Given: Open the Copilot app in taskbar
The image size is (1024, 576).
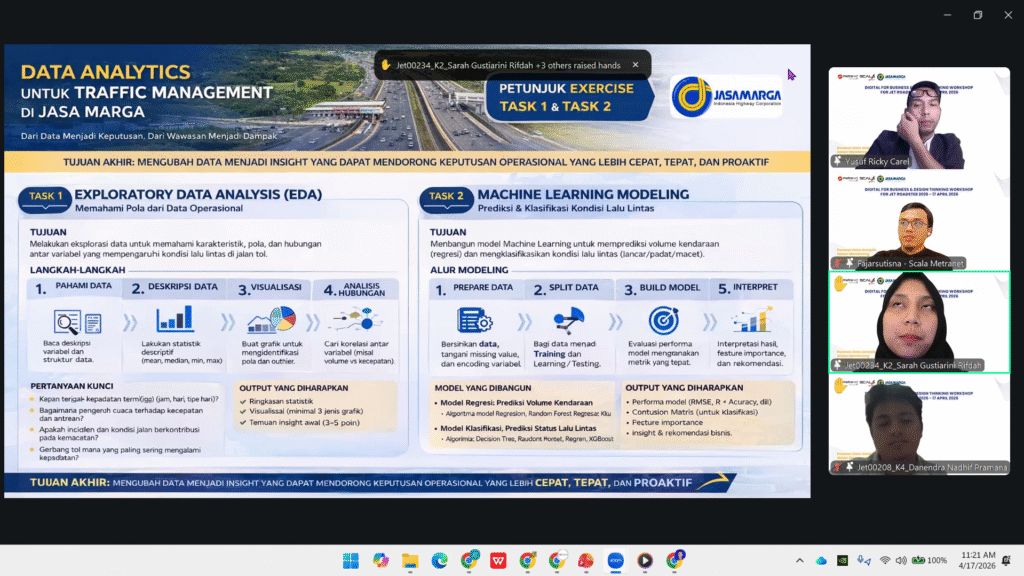Looking at the screenshot, I should coord(380,560).
